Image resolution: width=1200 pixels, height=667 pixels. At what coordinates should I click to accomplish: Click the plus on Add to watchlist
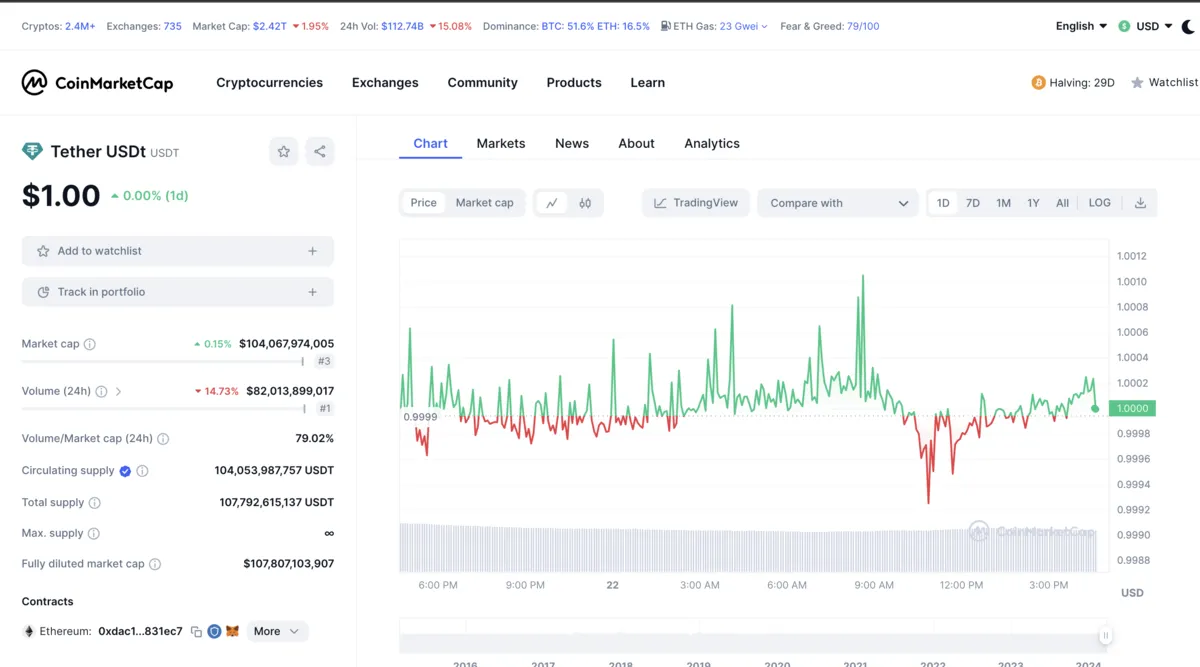click(x=313, y=251)
